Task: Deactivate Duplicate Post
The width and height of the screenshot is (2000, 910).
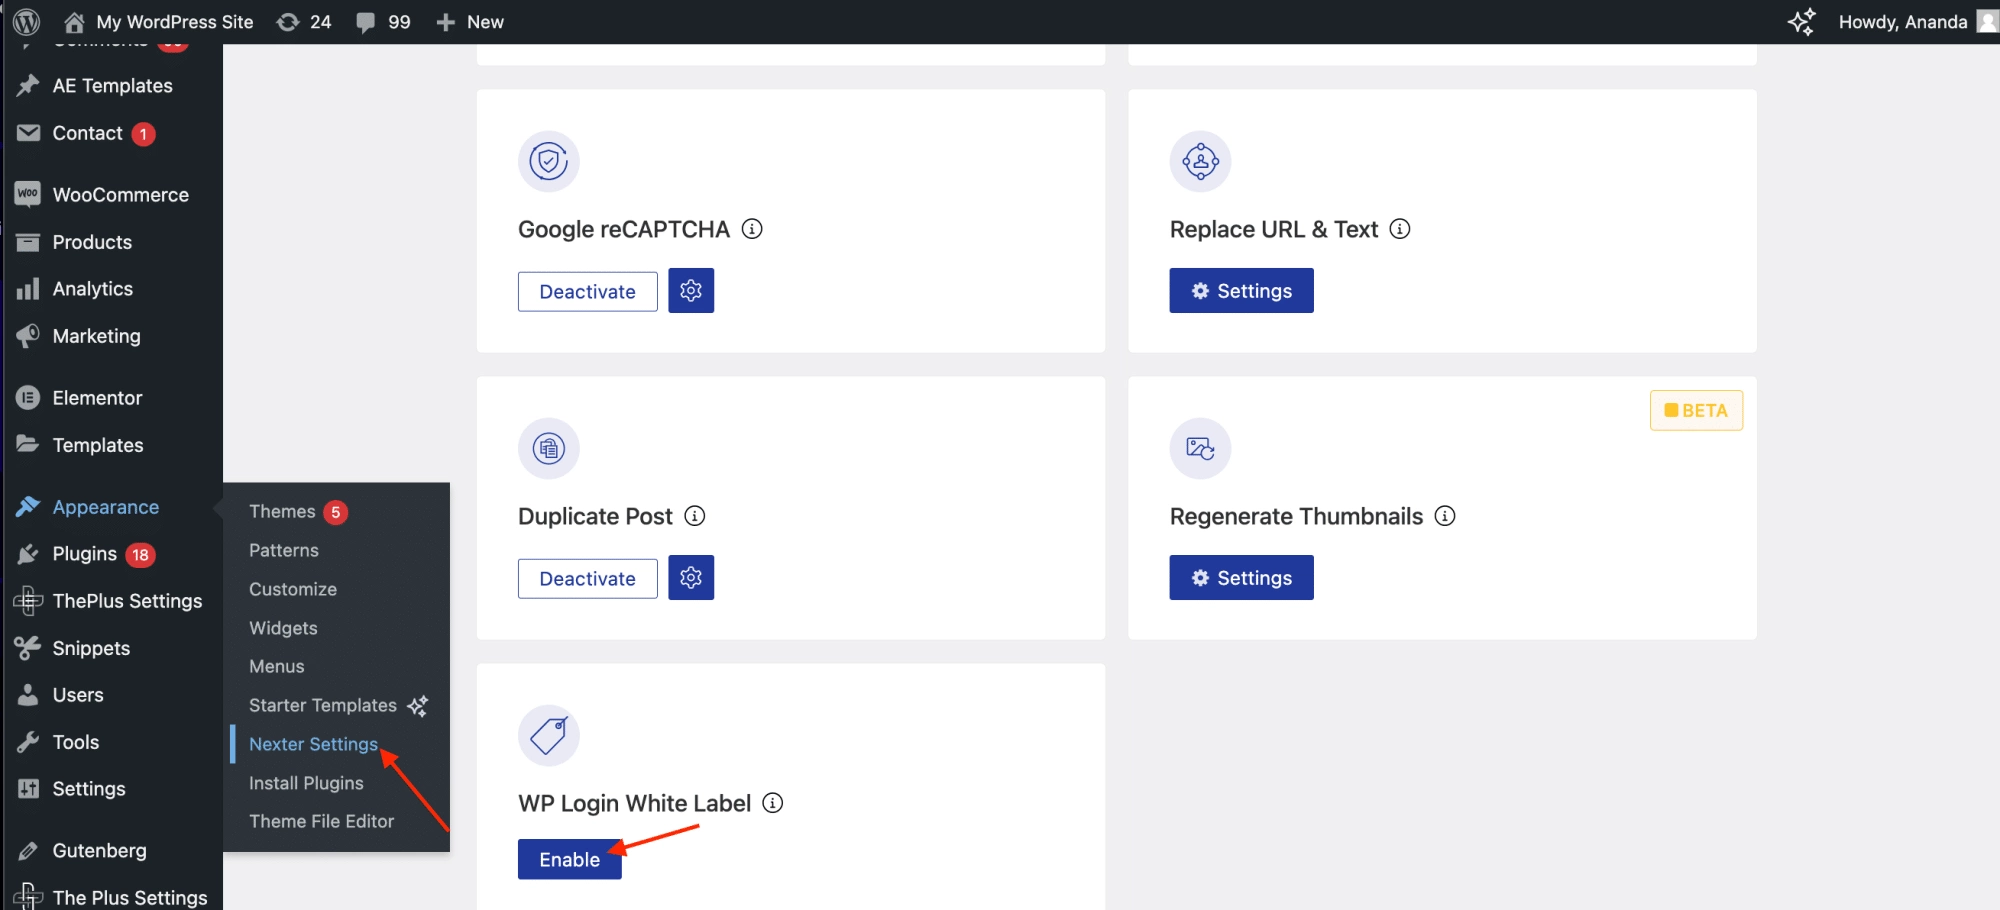Action: 587,578
